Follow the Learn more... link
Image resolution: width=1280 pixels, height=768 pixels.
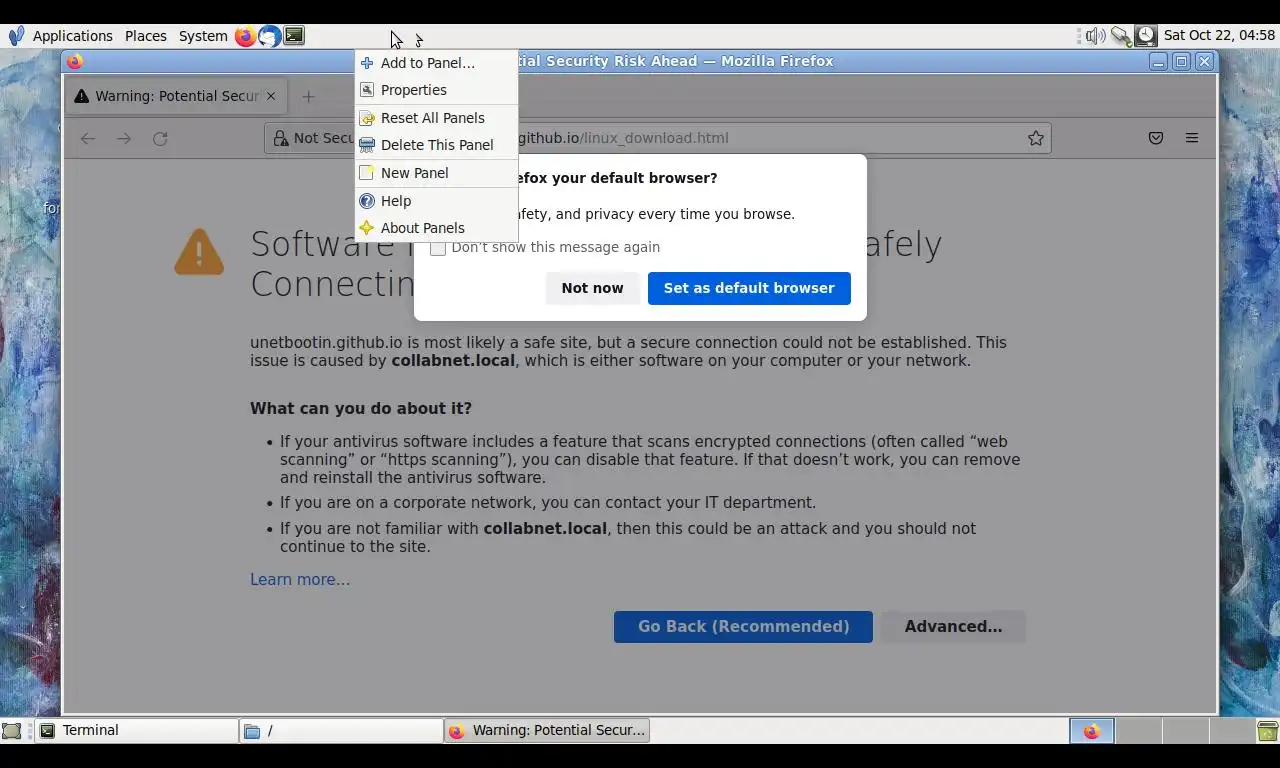[300, 580]
